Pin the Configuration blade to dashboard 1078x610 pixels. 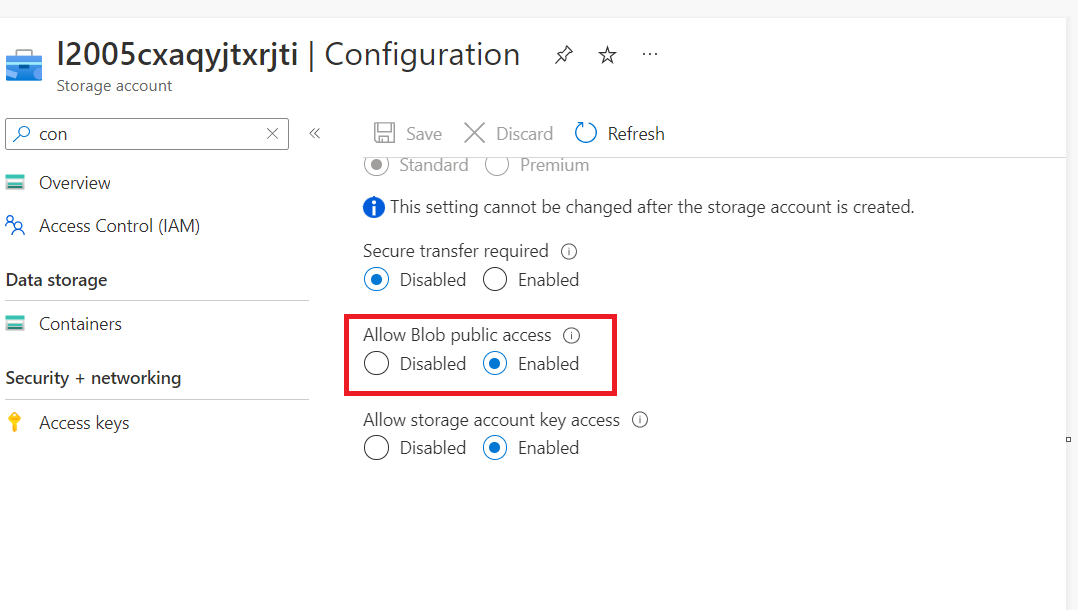pyautogui.click(x=564, y=55)
